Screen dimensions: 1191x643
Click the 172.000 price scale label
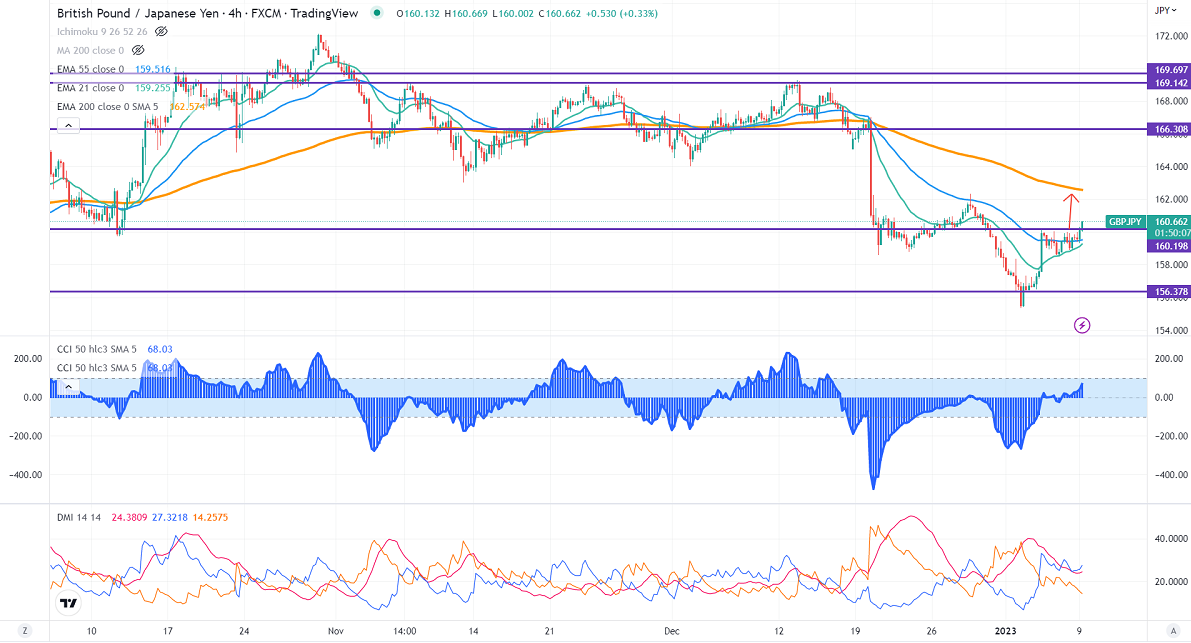pyautogui.click(x=1171, y=36)
